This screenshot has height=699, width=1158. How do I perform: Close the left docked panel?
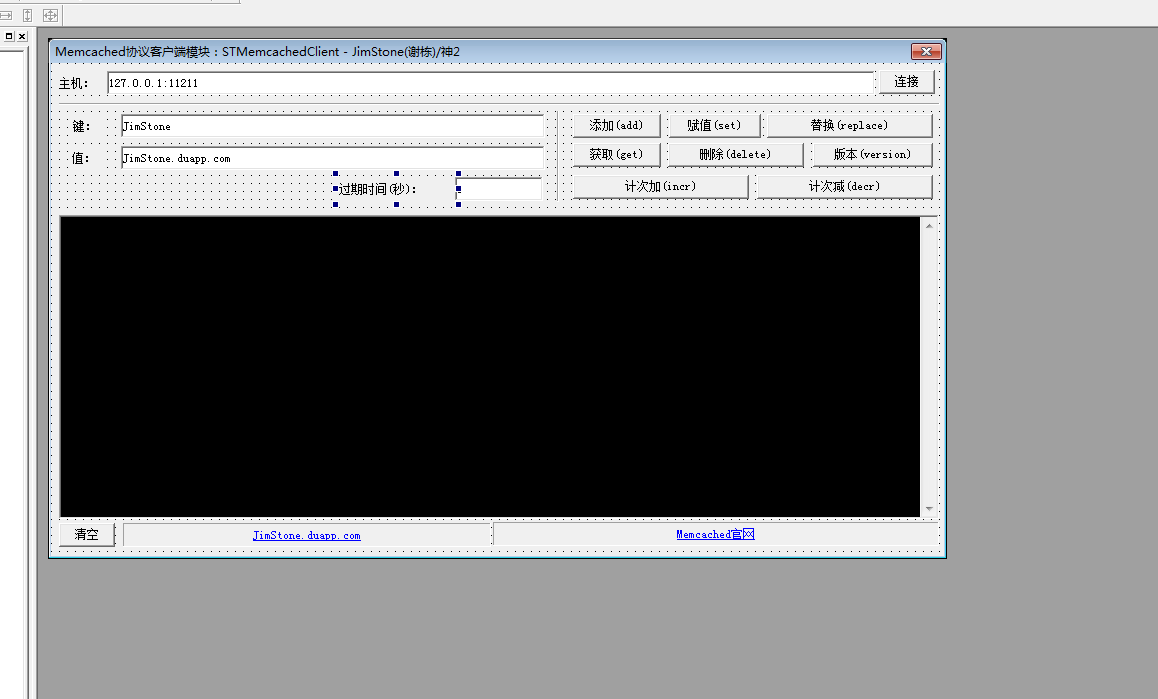tap(22, 36)
